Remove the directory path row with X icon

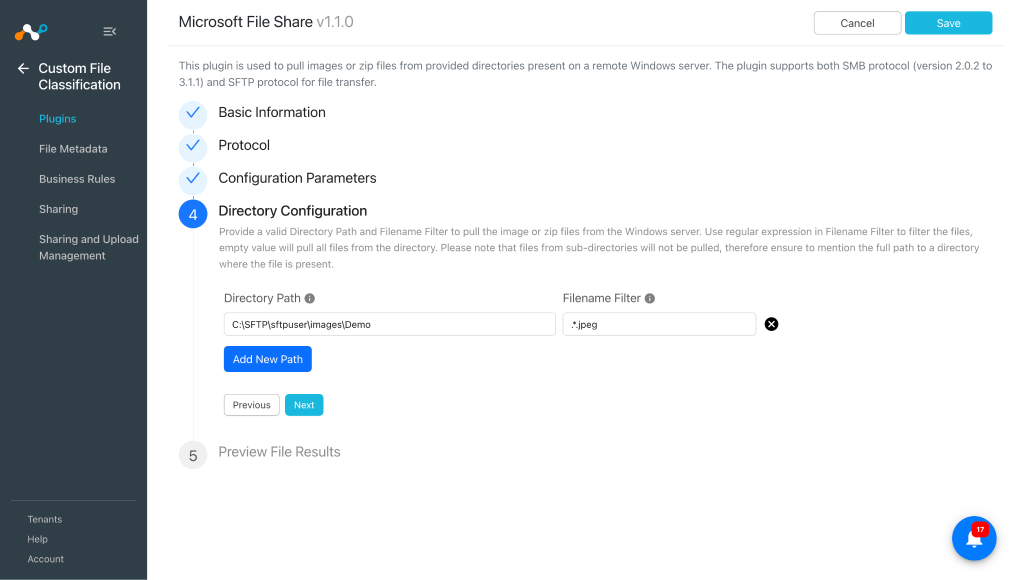coord(771,324)
